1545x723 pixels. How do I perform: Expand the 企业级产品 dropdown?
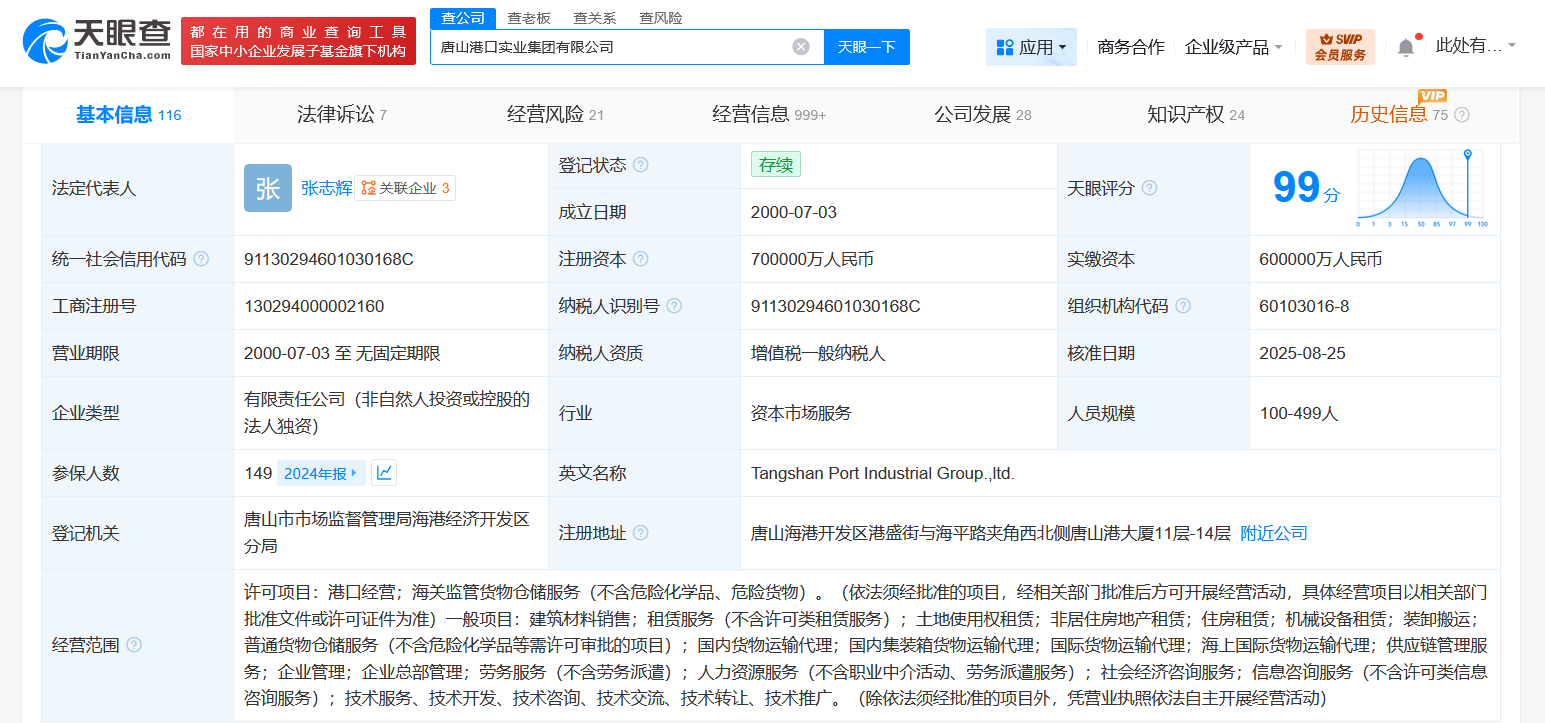pos(1233,47)
